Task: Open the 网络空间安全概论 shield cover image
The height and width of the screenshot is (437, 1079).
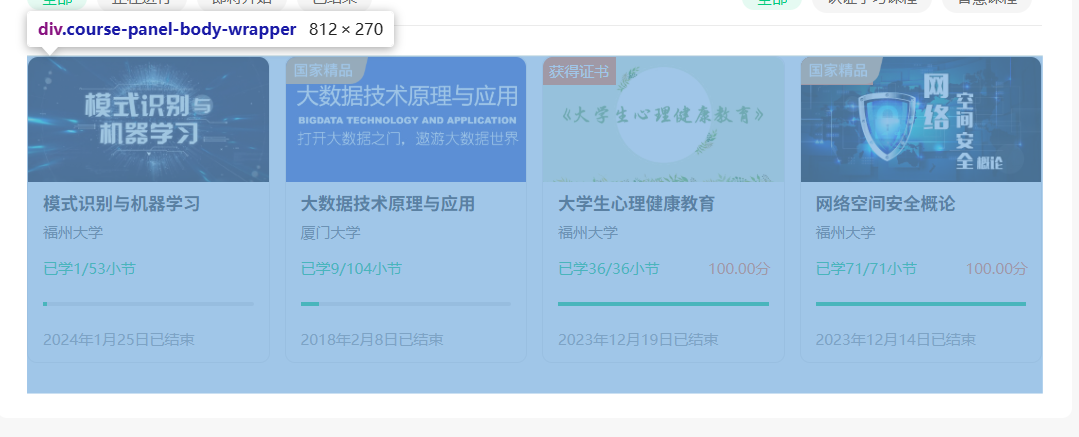Action: pos(921,119)
